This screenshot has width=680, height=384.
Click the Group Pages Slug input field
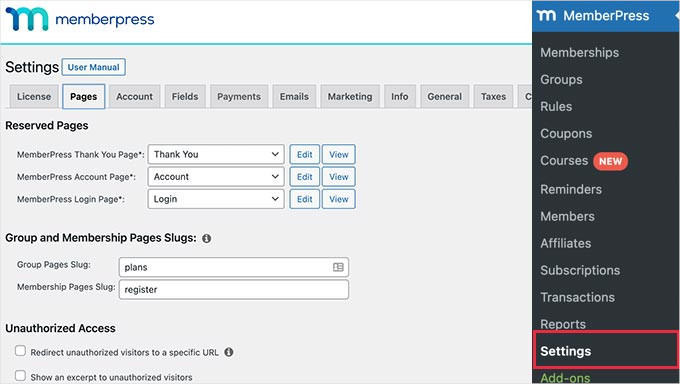(234, 267)
